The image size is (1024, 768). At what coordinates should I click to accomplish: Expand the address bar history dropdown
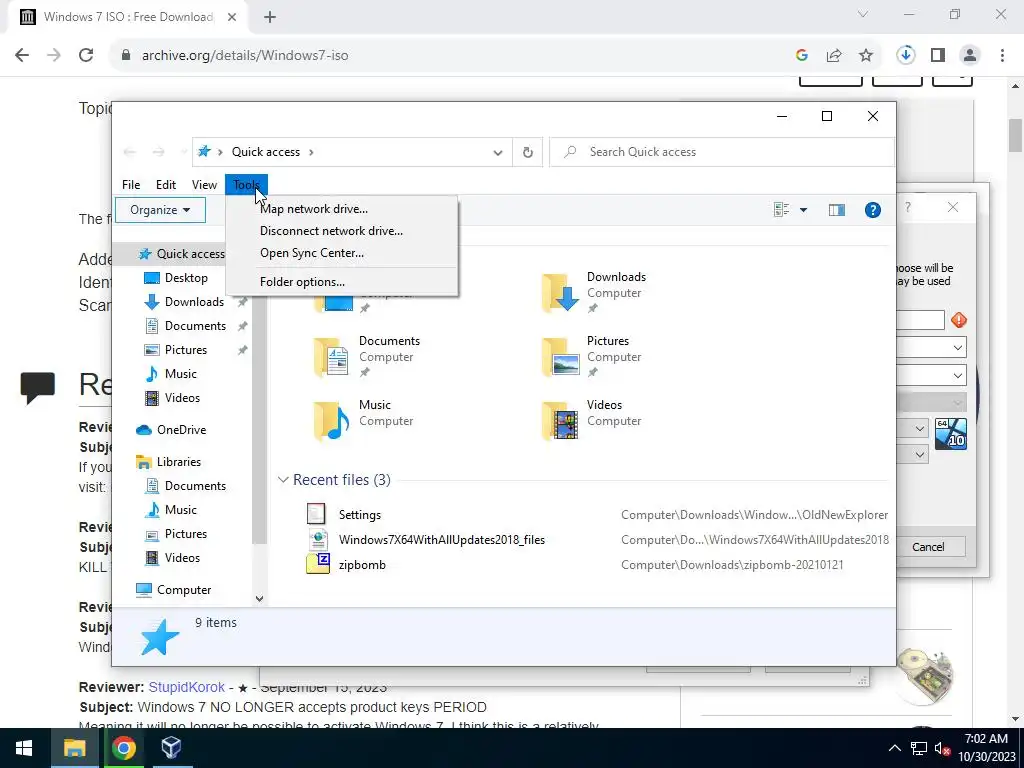498,152
